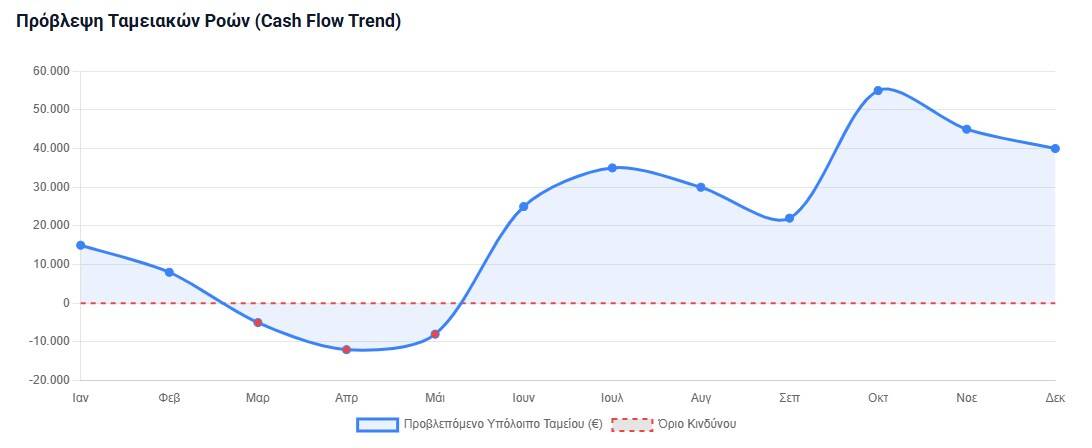Select the Αυγ data point on the line
Image resolution: width=1092 pixels, height=448 pixels.
point(701,187)
